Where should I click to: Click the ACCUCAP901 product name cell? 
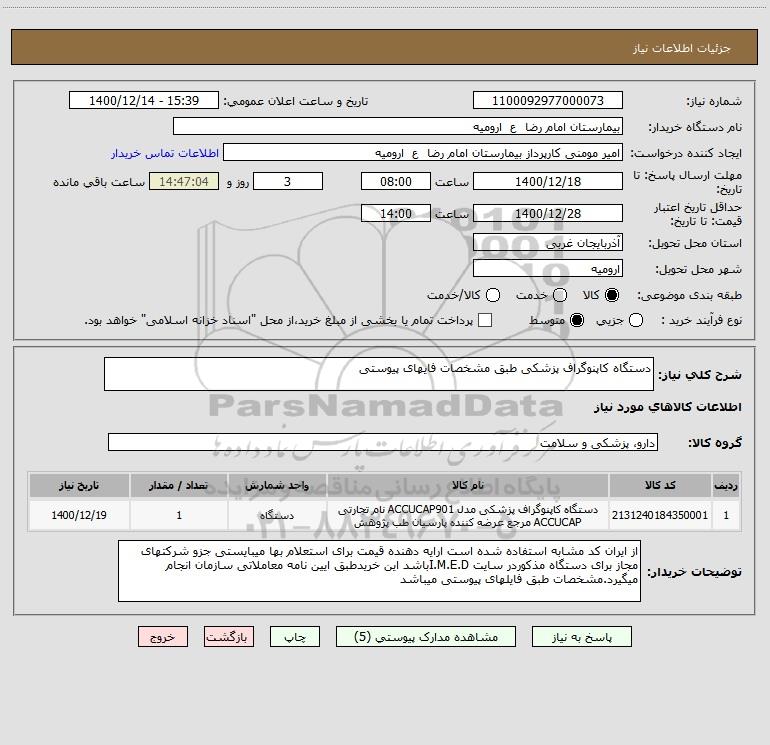coord(468,515)
